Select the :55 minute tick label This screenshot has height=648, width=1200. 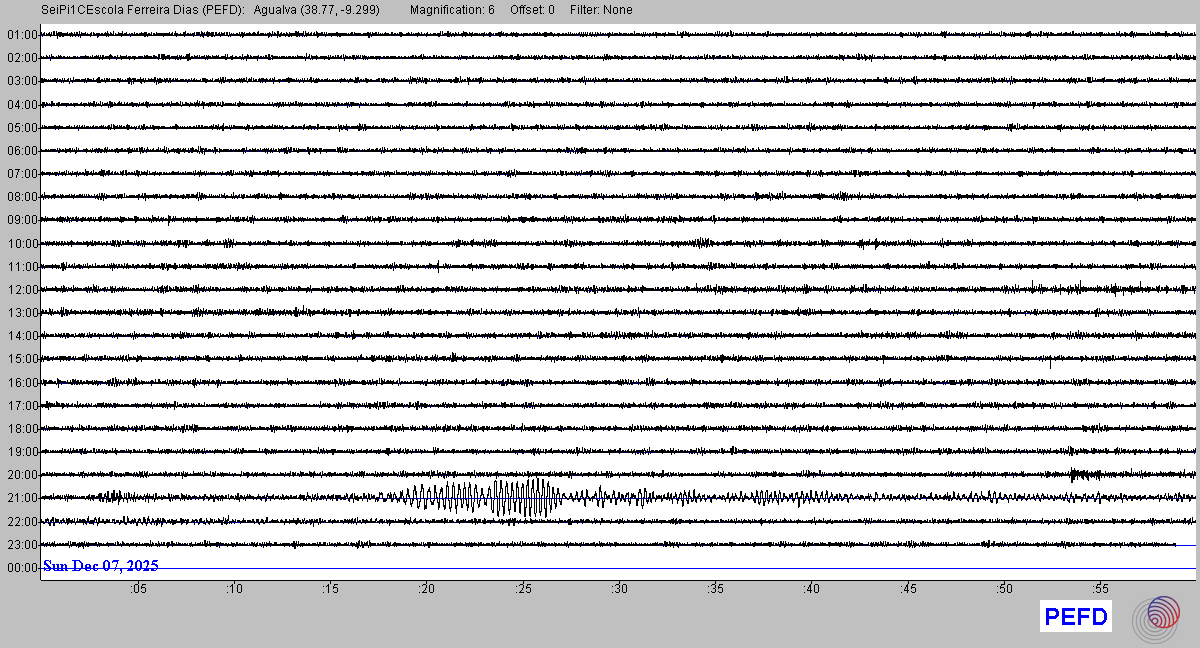point(1100,589)
